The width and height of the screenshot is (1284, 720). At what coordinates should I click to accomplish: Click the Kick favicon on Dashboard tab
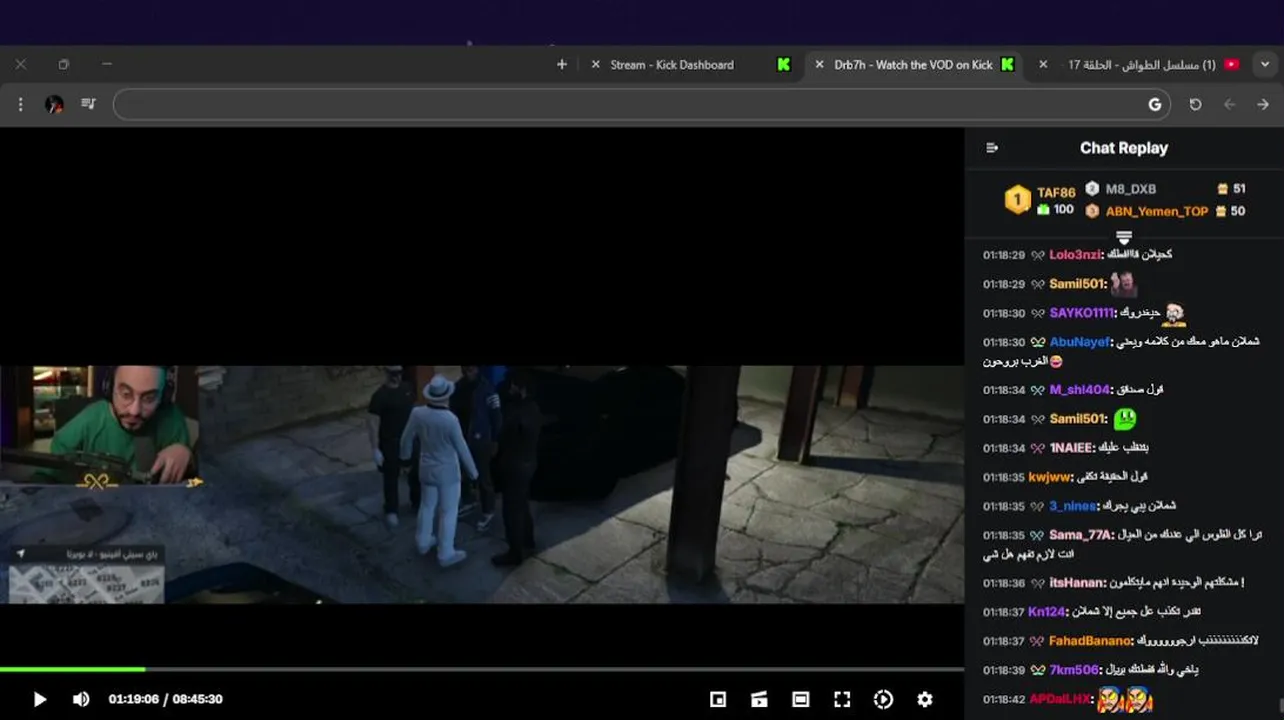[x=783, y=64]
